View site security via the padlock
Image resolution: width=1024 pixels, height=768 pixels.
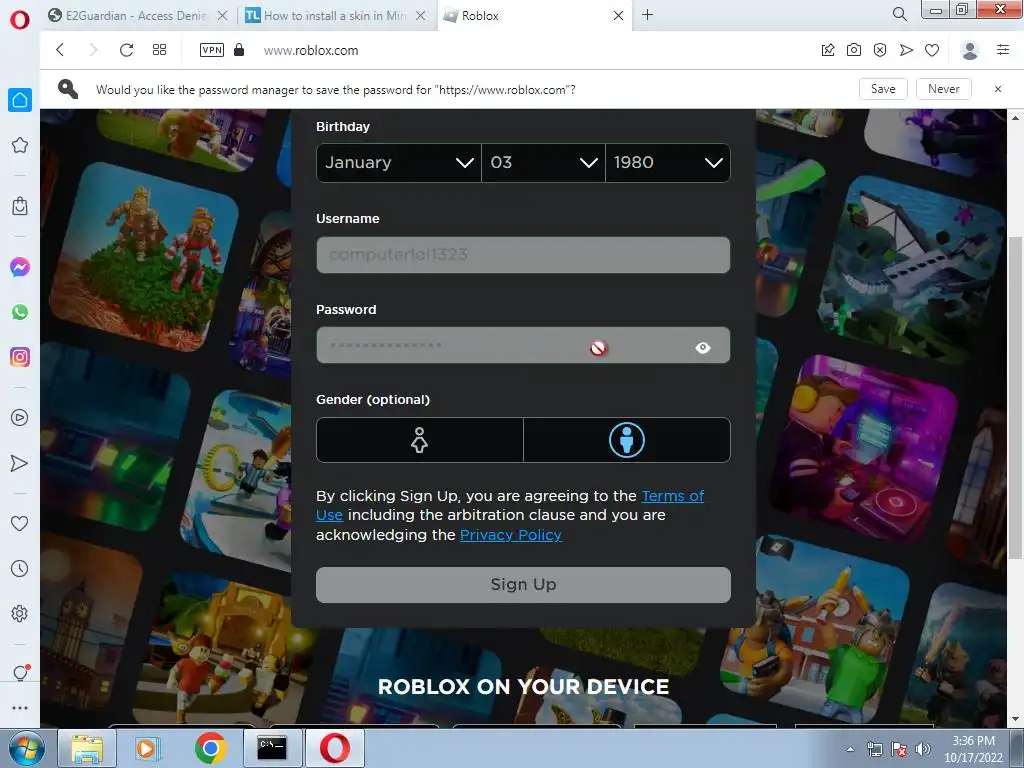[x=239, y=50]
